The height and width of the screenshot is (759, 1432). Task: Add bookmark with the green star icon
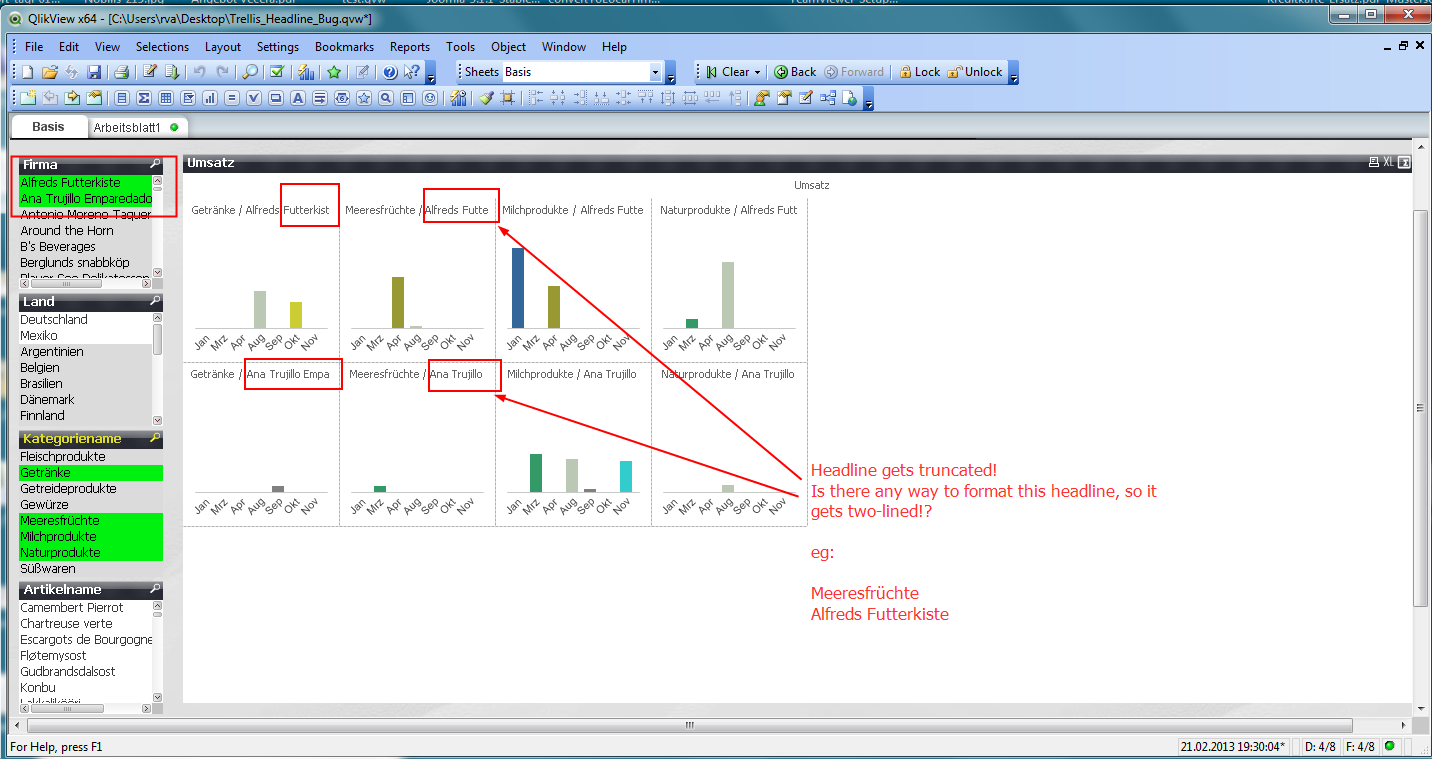(333, 72)
